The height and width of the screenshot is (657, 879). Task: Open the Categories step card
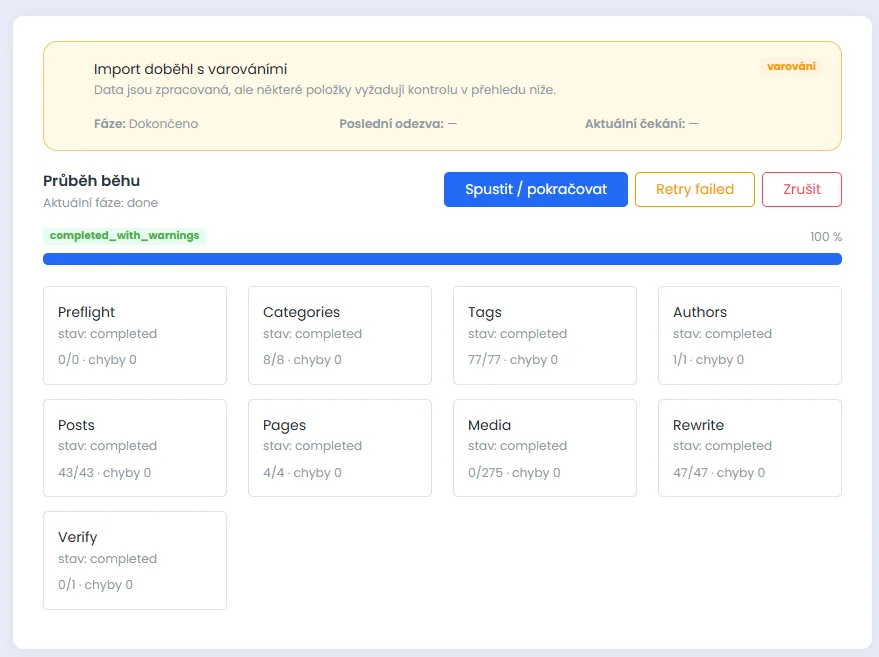[340, 335]
